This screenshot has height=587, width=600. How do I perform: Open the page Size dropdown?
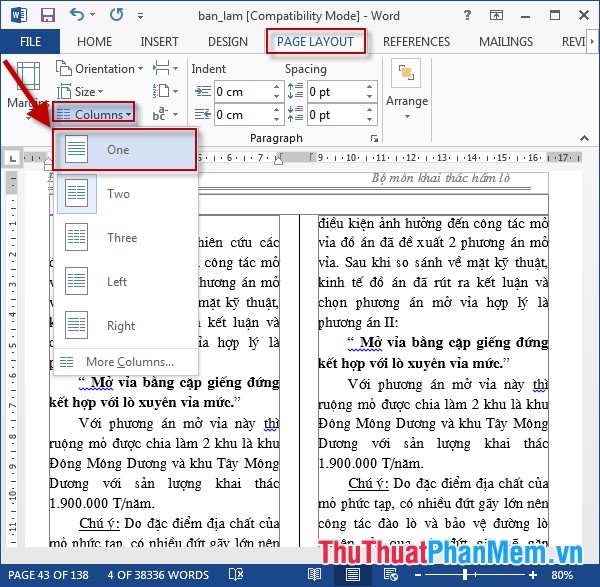coord(80,92)
